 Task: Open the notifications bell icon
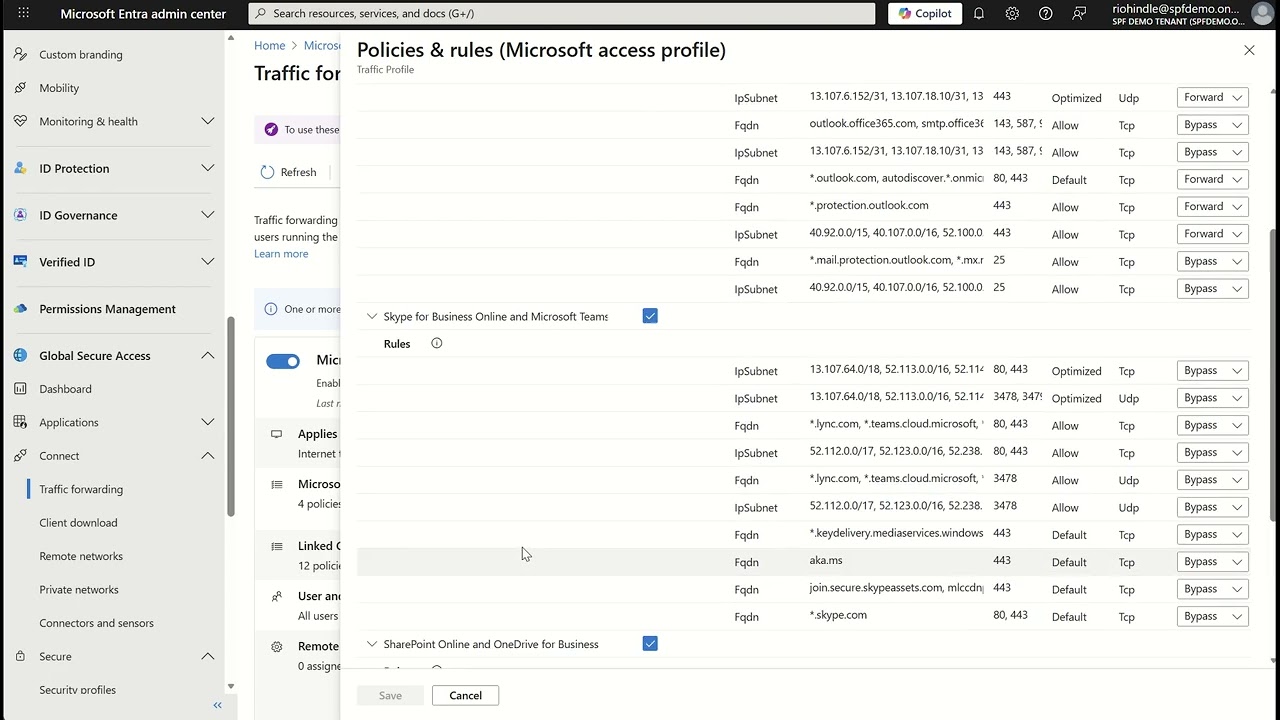979,14
